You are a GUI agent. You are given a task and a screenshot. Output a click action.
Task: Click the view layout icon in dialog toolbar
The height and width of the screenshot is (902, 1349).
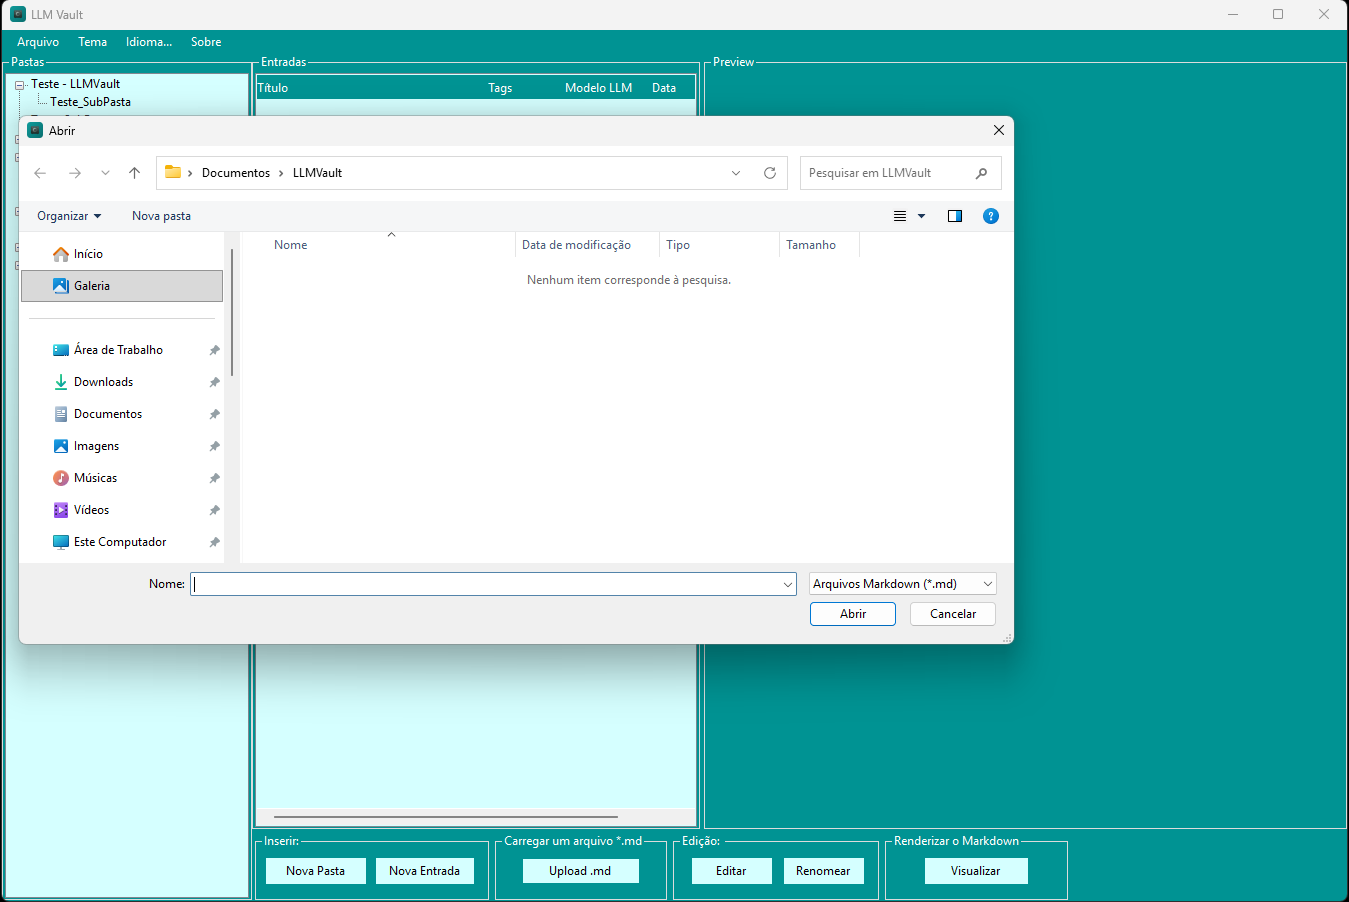click(x=900, y=216)
